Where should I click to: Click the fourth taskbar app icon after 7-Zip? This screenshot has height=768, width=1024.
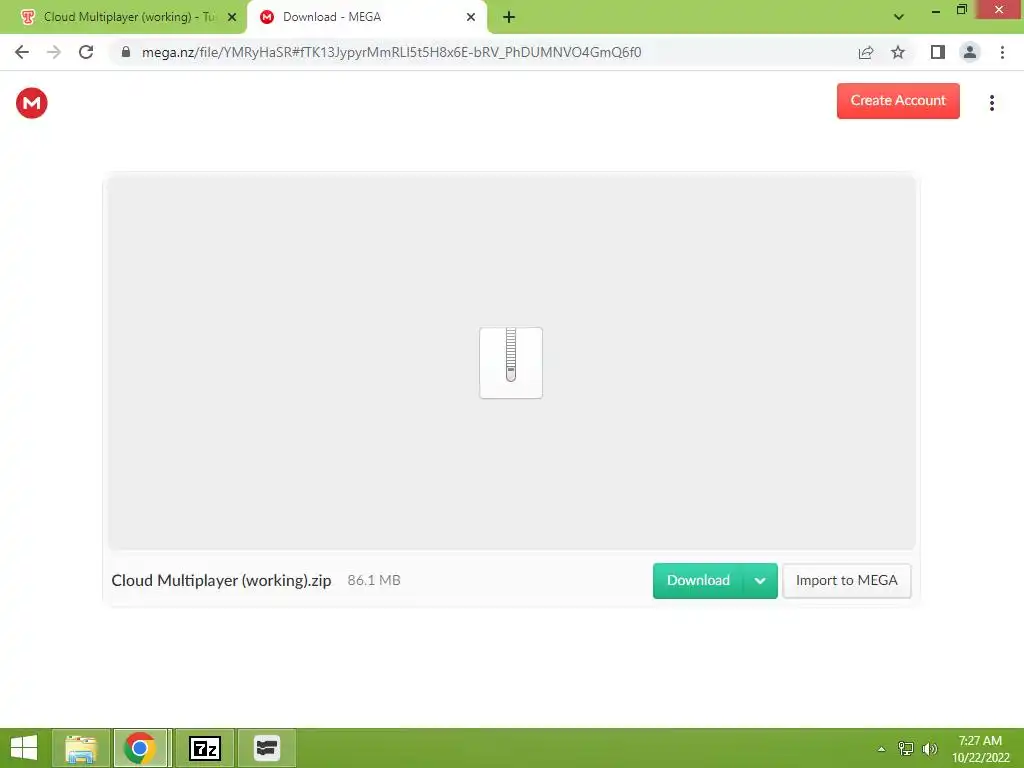(x=266, y=748)
